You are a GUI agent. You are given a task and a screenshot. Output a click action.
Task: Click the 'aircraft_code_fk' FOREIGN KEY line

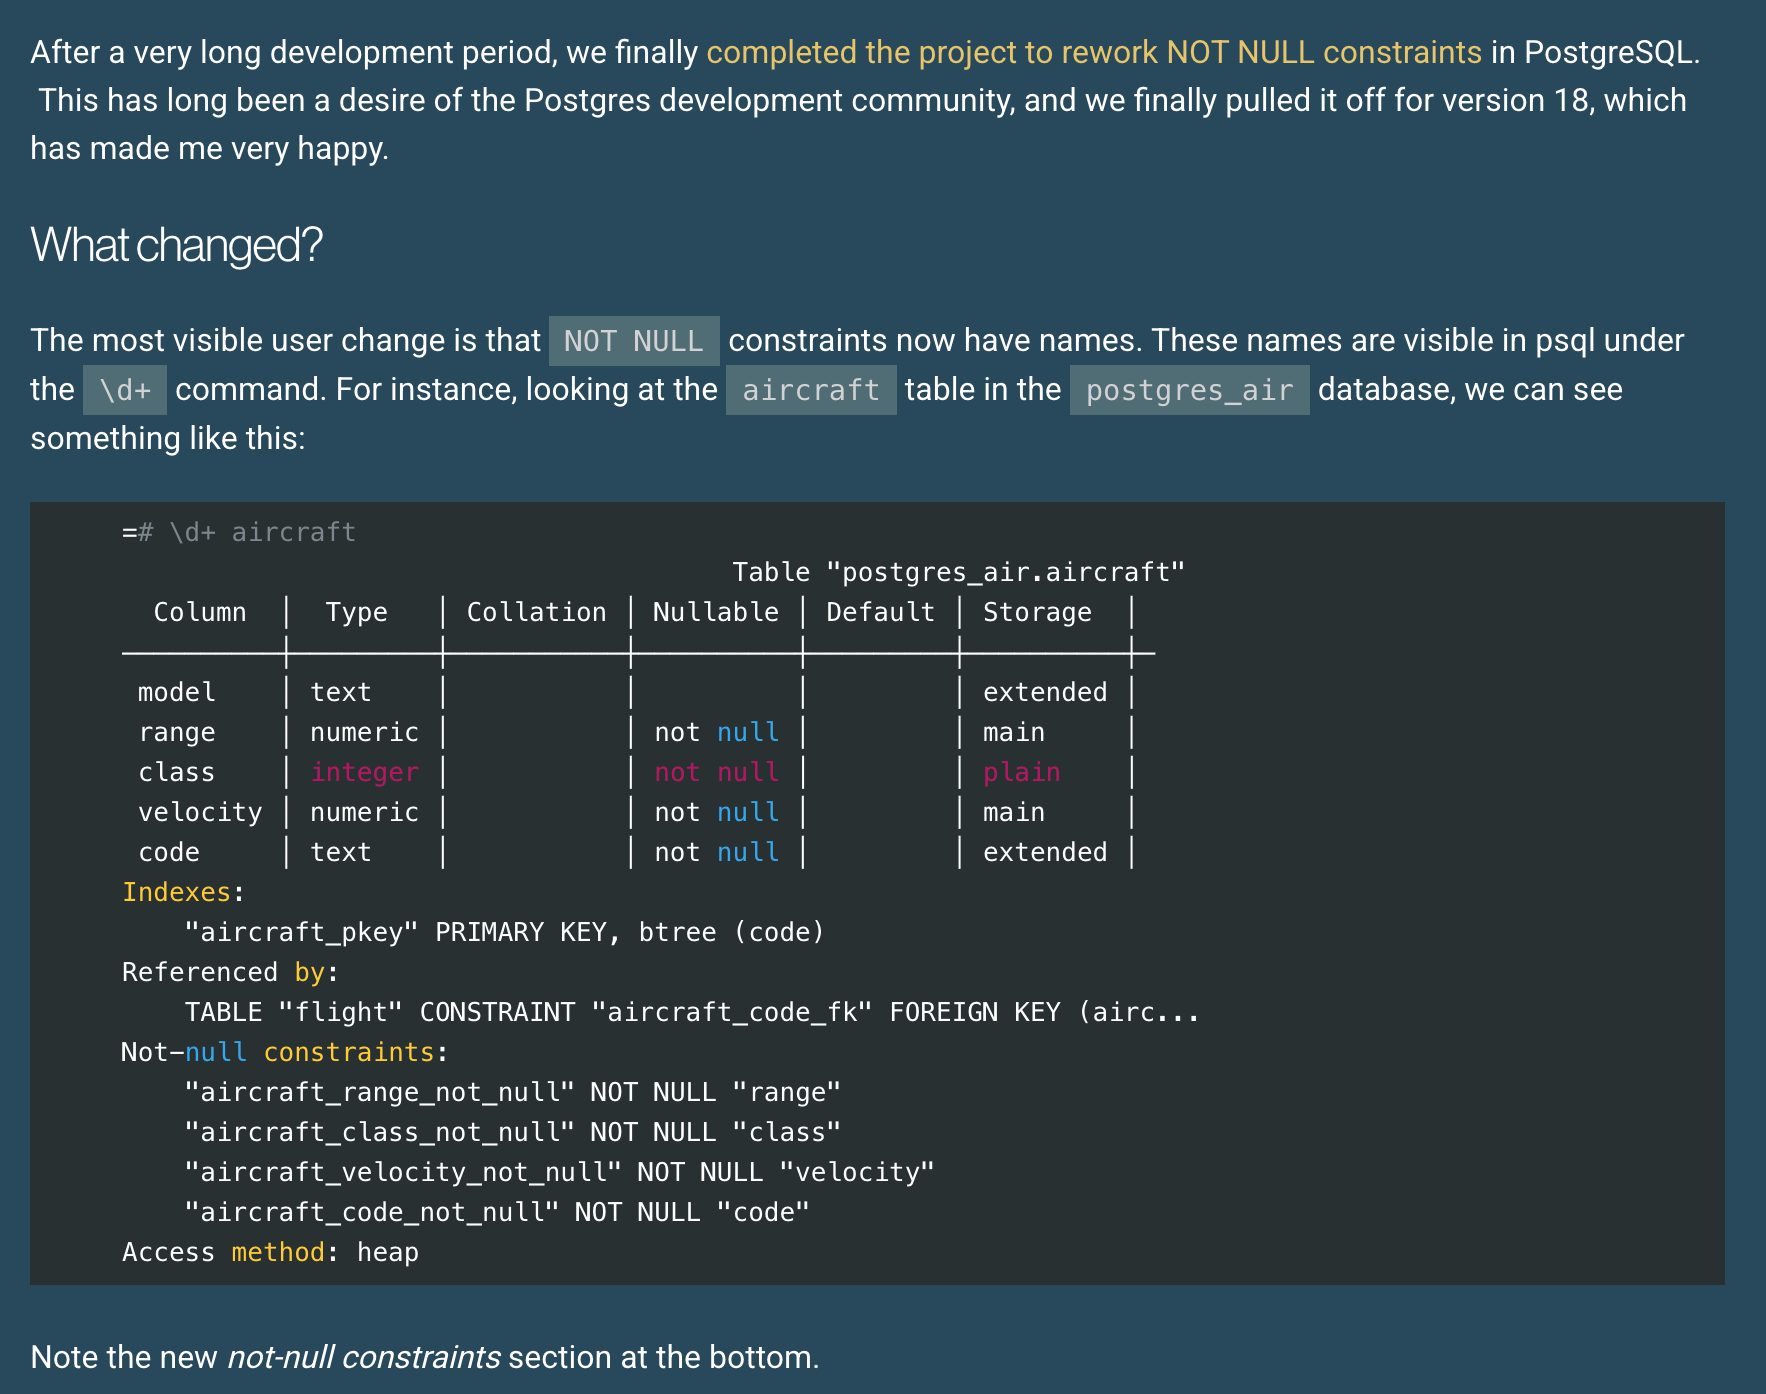pos(692,1012)
